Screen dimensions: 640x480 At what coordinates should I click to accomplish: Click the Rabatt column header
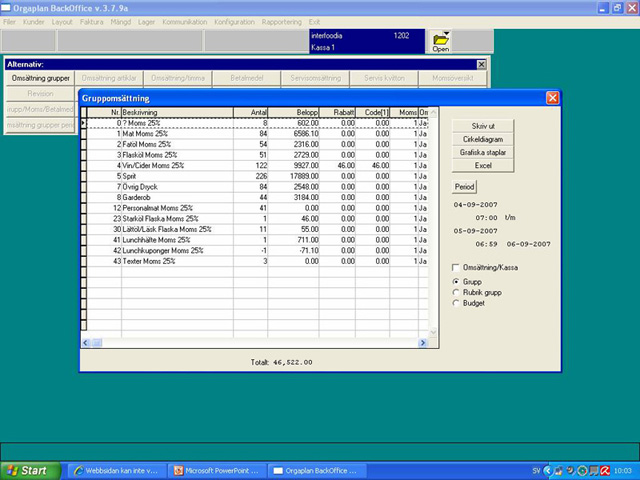337,112
